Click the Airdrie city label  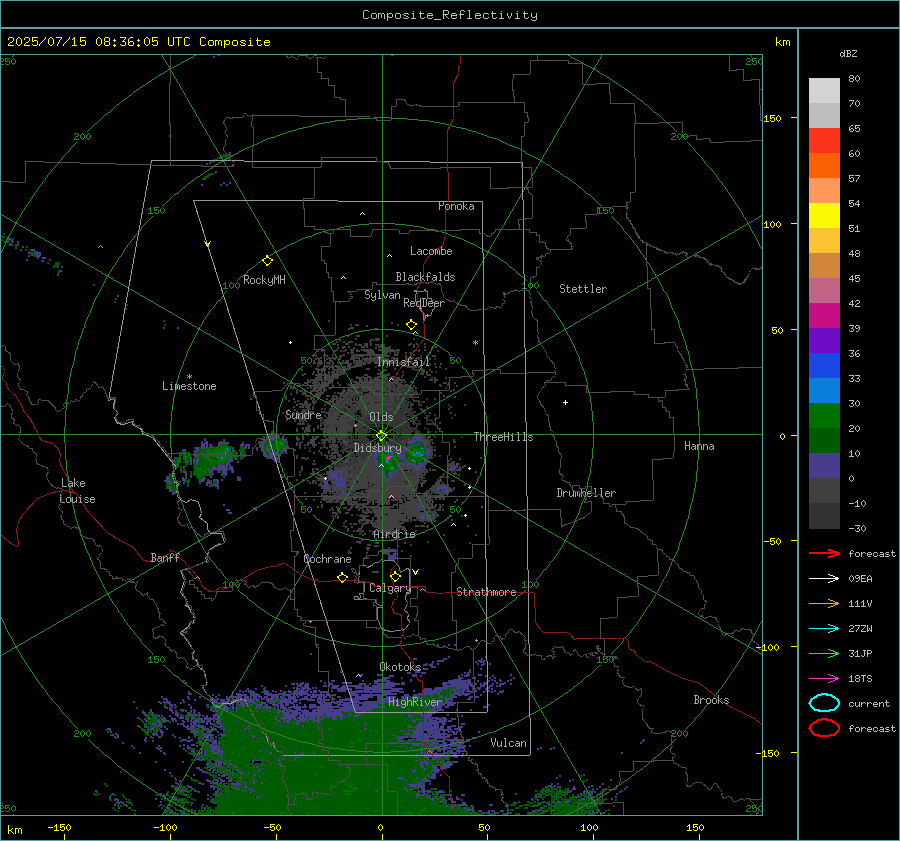point(394,534)
